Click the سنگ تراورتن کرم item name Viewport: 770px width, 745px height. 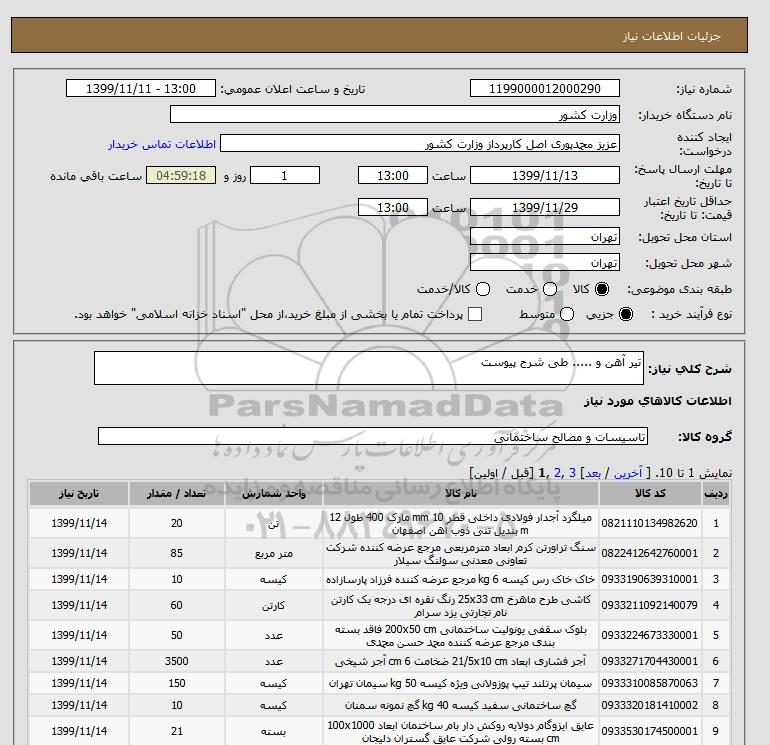[461, 553]
